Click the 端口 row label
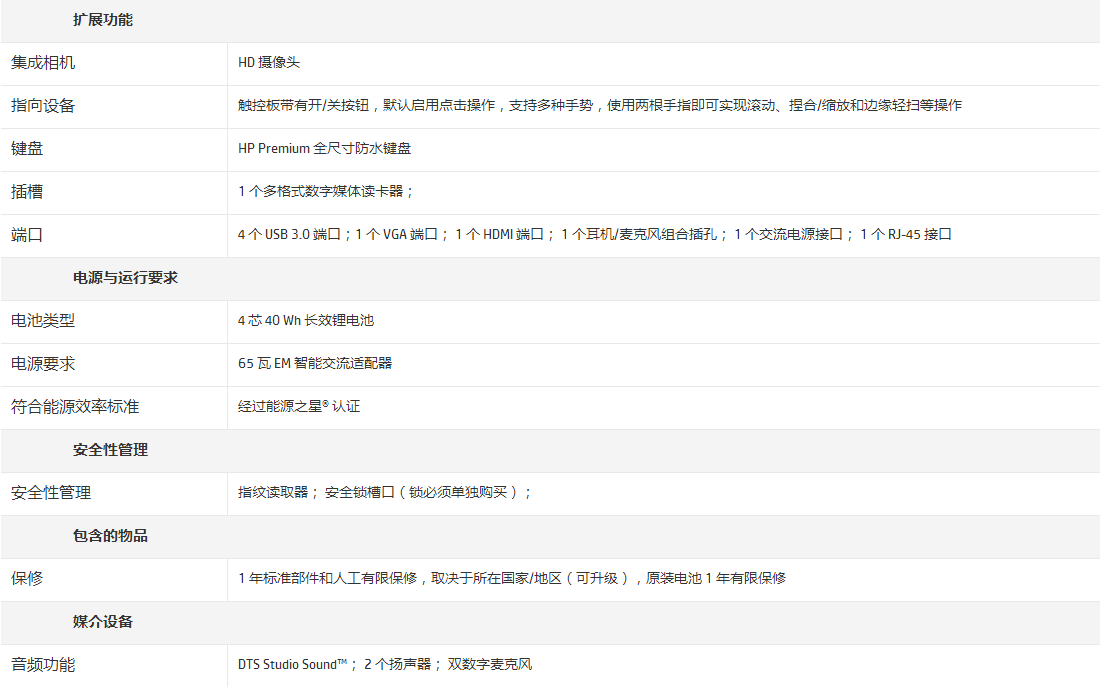Image resolution: width=1100 pixels, height=687 pixels. [x=27, y=235]
